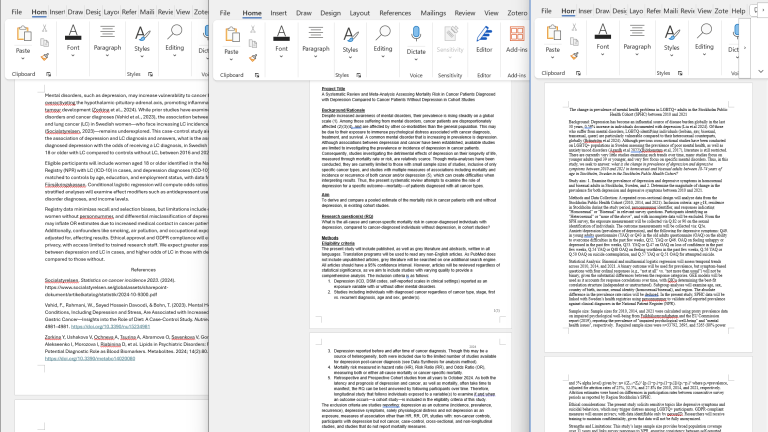Click the Cut icon in the middle window
768x432 pixels.
coord(253,29)
